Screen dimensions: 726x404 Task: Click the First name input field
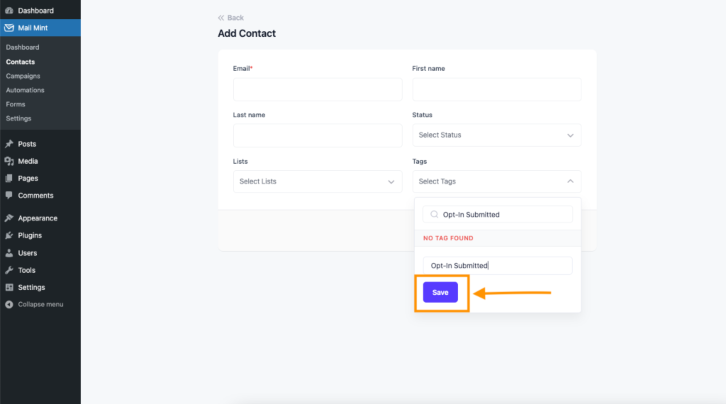tap(496, 89)
